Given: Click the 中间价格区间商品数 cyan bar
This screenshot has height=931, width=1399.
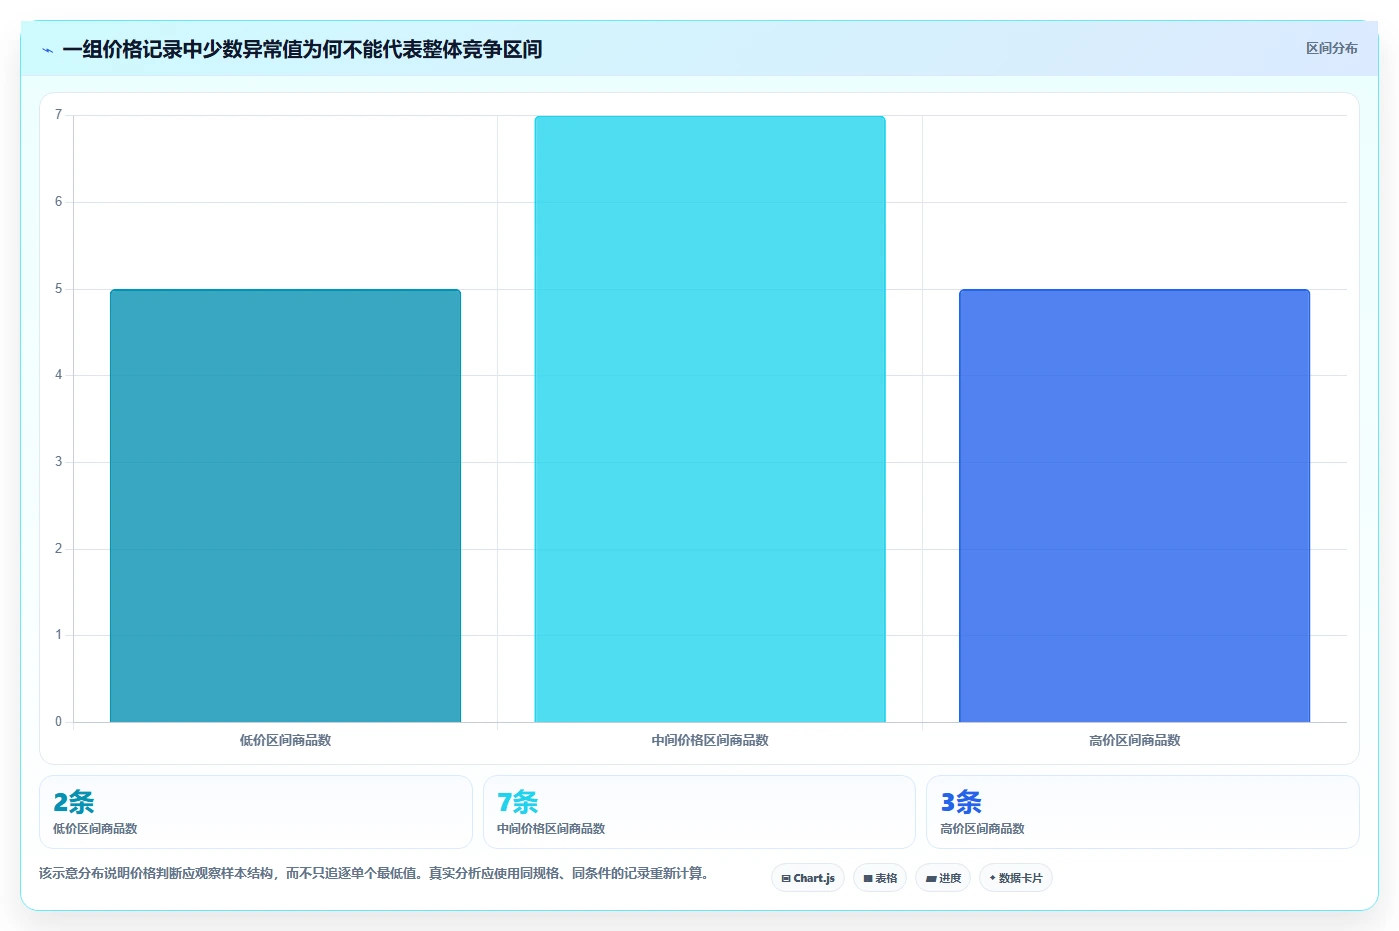Looking at the screenshot, I should 710,419.
